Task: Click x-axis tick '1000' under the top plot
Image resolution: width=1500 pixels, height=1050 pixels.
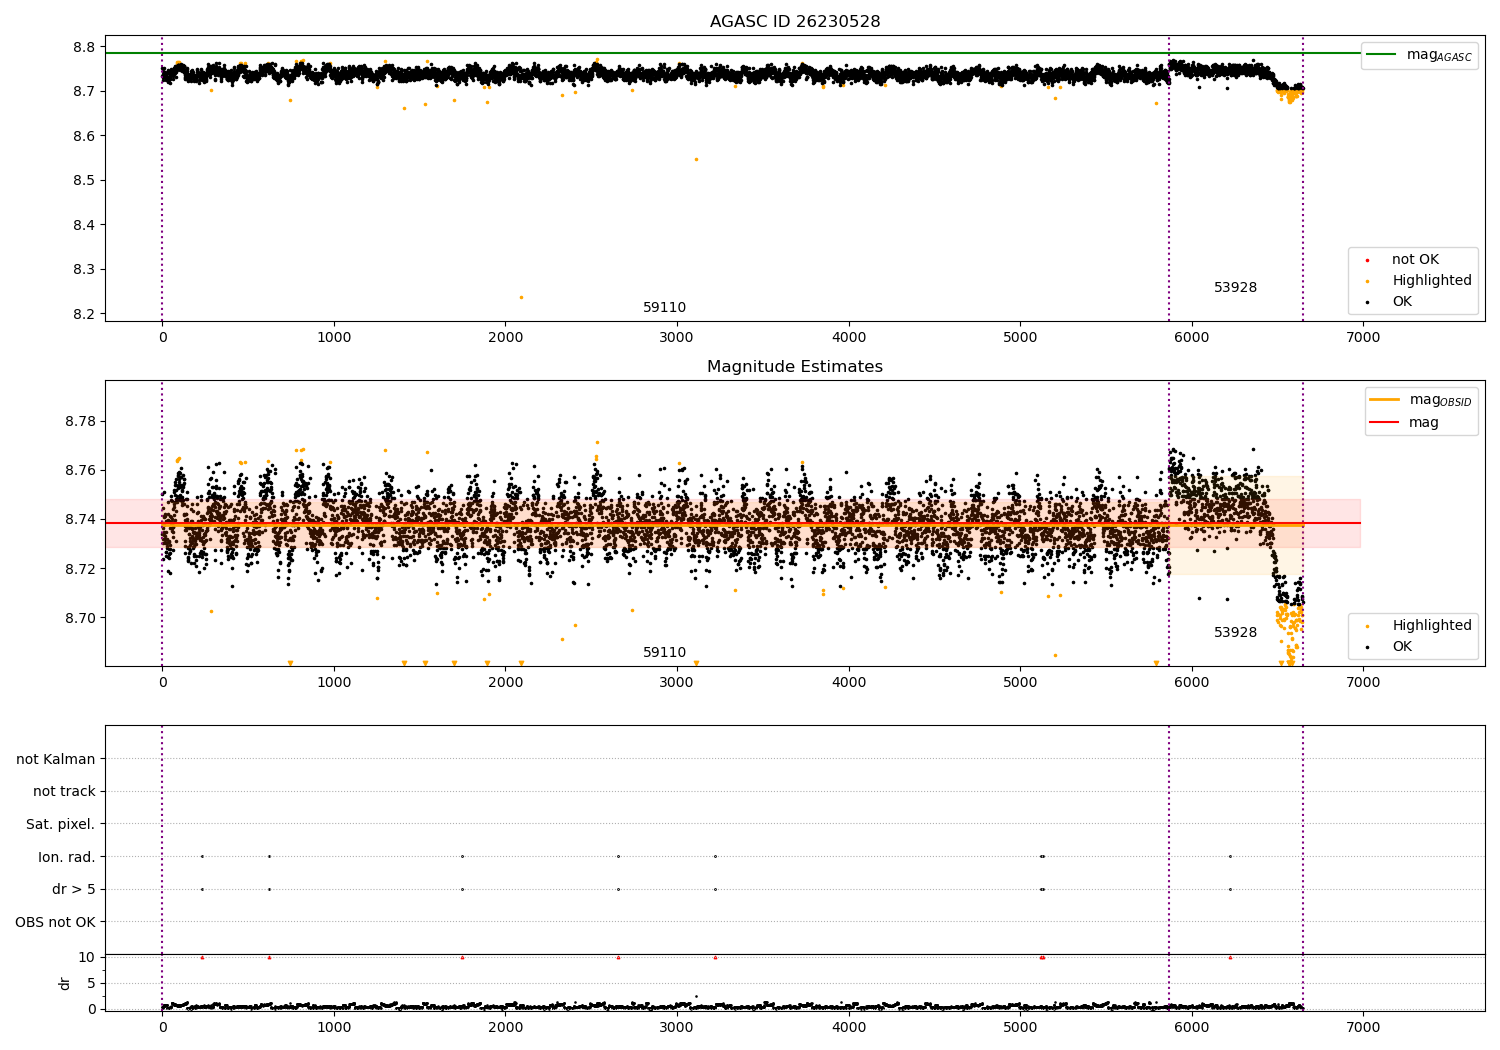Action: pyautogui.click(x=334, y=338)
